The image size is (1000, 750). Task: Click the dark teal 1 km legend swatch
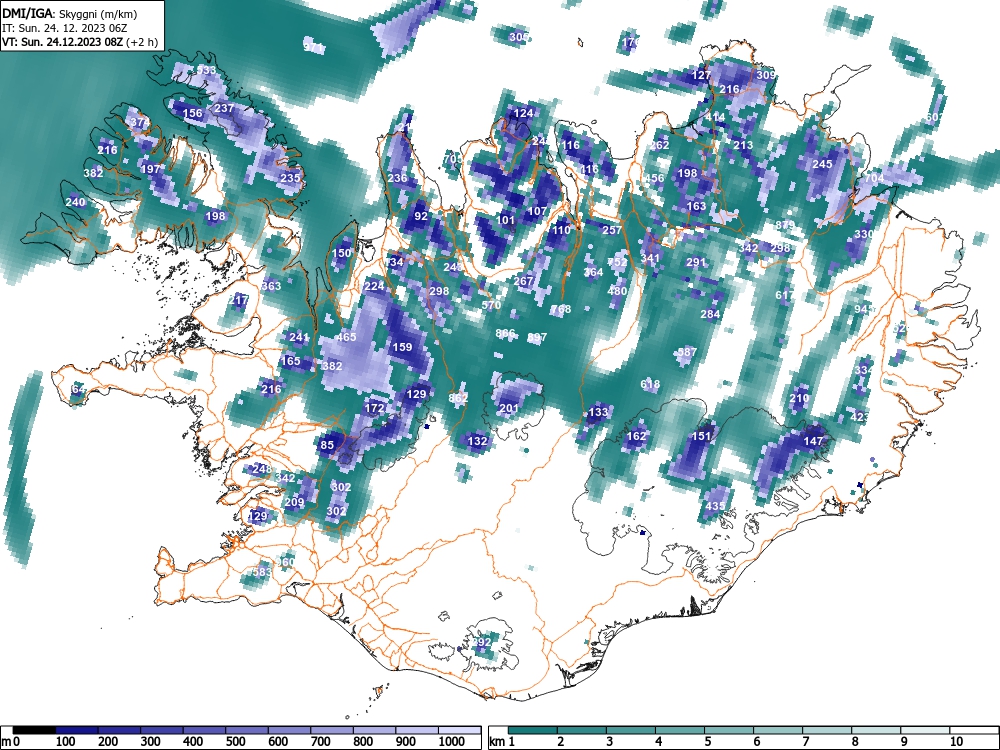(533, 730)
